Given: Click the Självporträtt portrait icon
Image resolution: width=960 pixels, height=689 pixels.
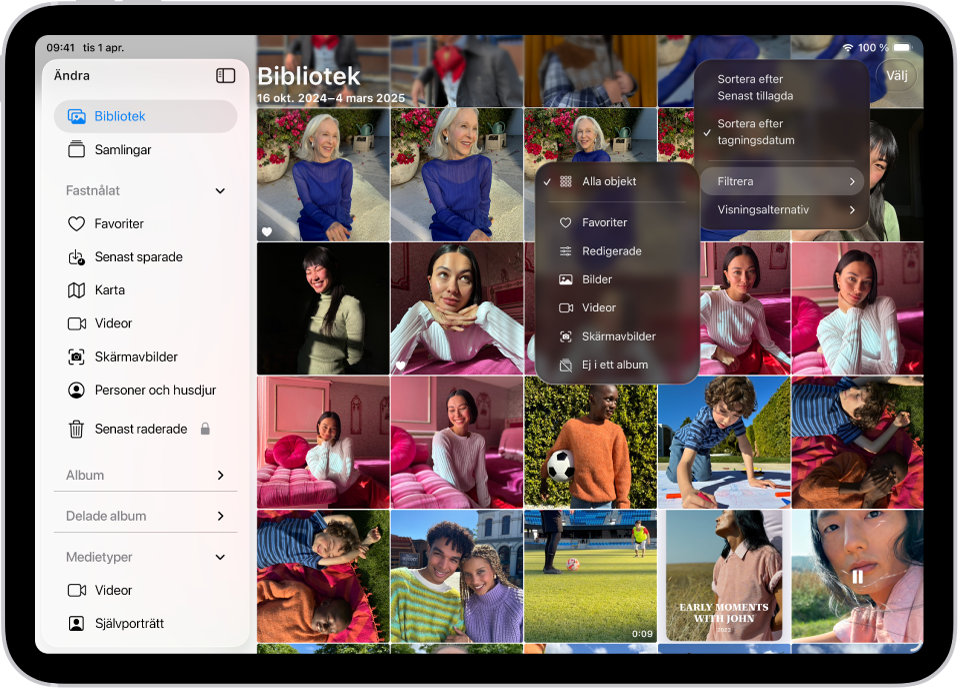Looking at the screenshot, I should (x=77, y=623).
